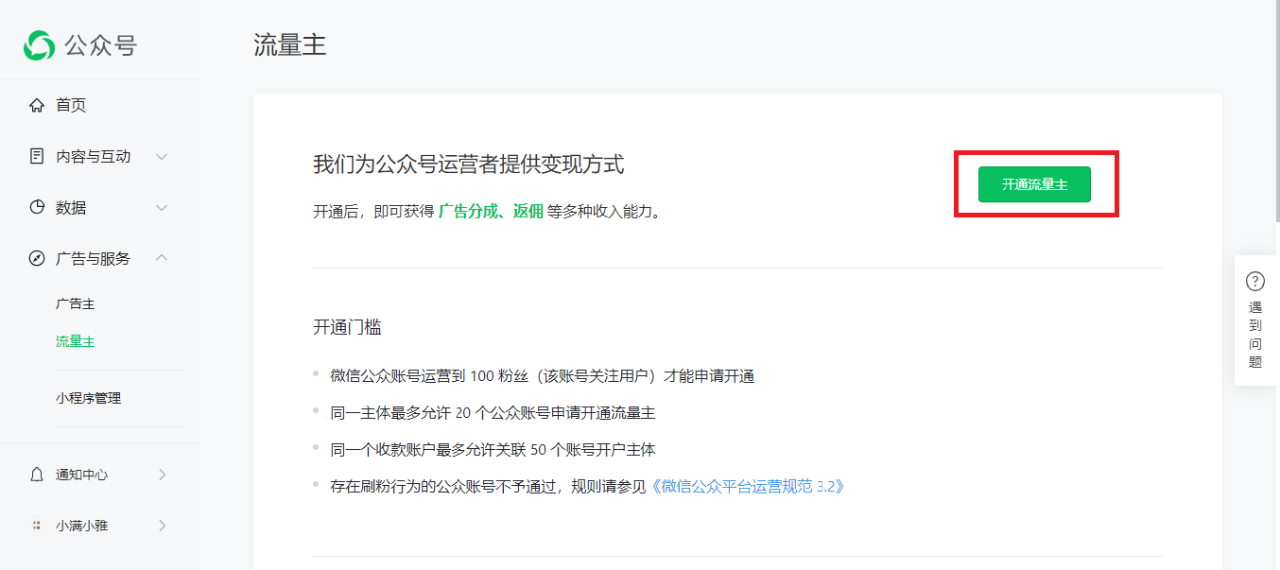This screenshot has width=1280, height=570.
Task: Select 广告主 submenu item
Action: (75, 304)
